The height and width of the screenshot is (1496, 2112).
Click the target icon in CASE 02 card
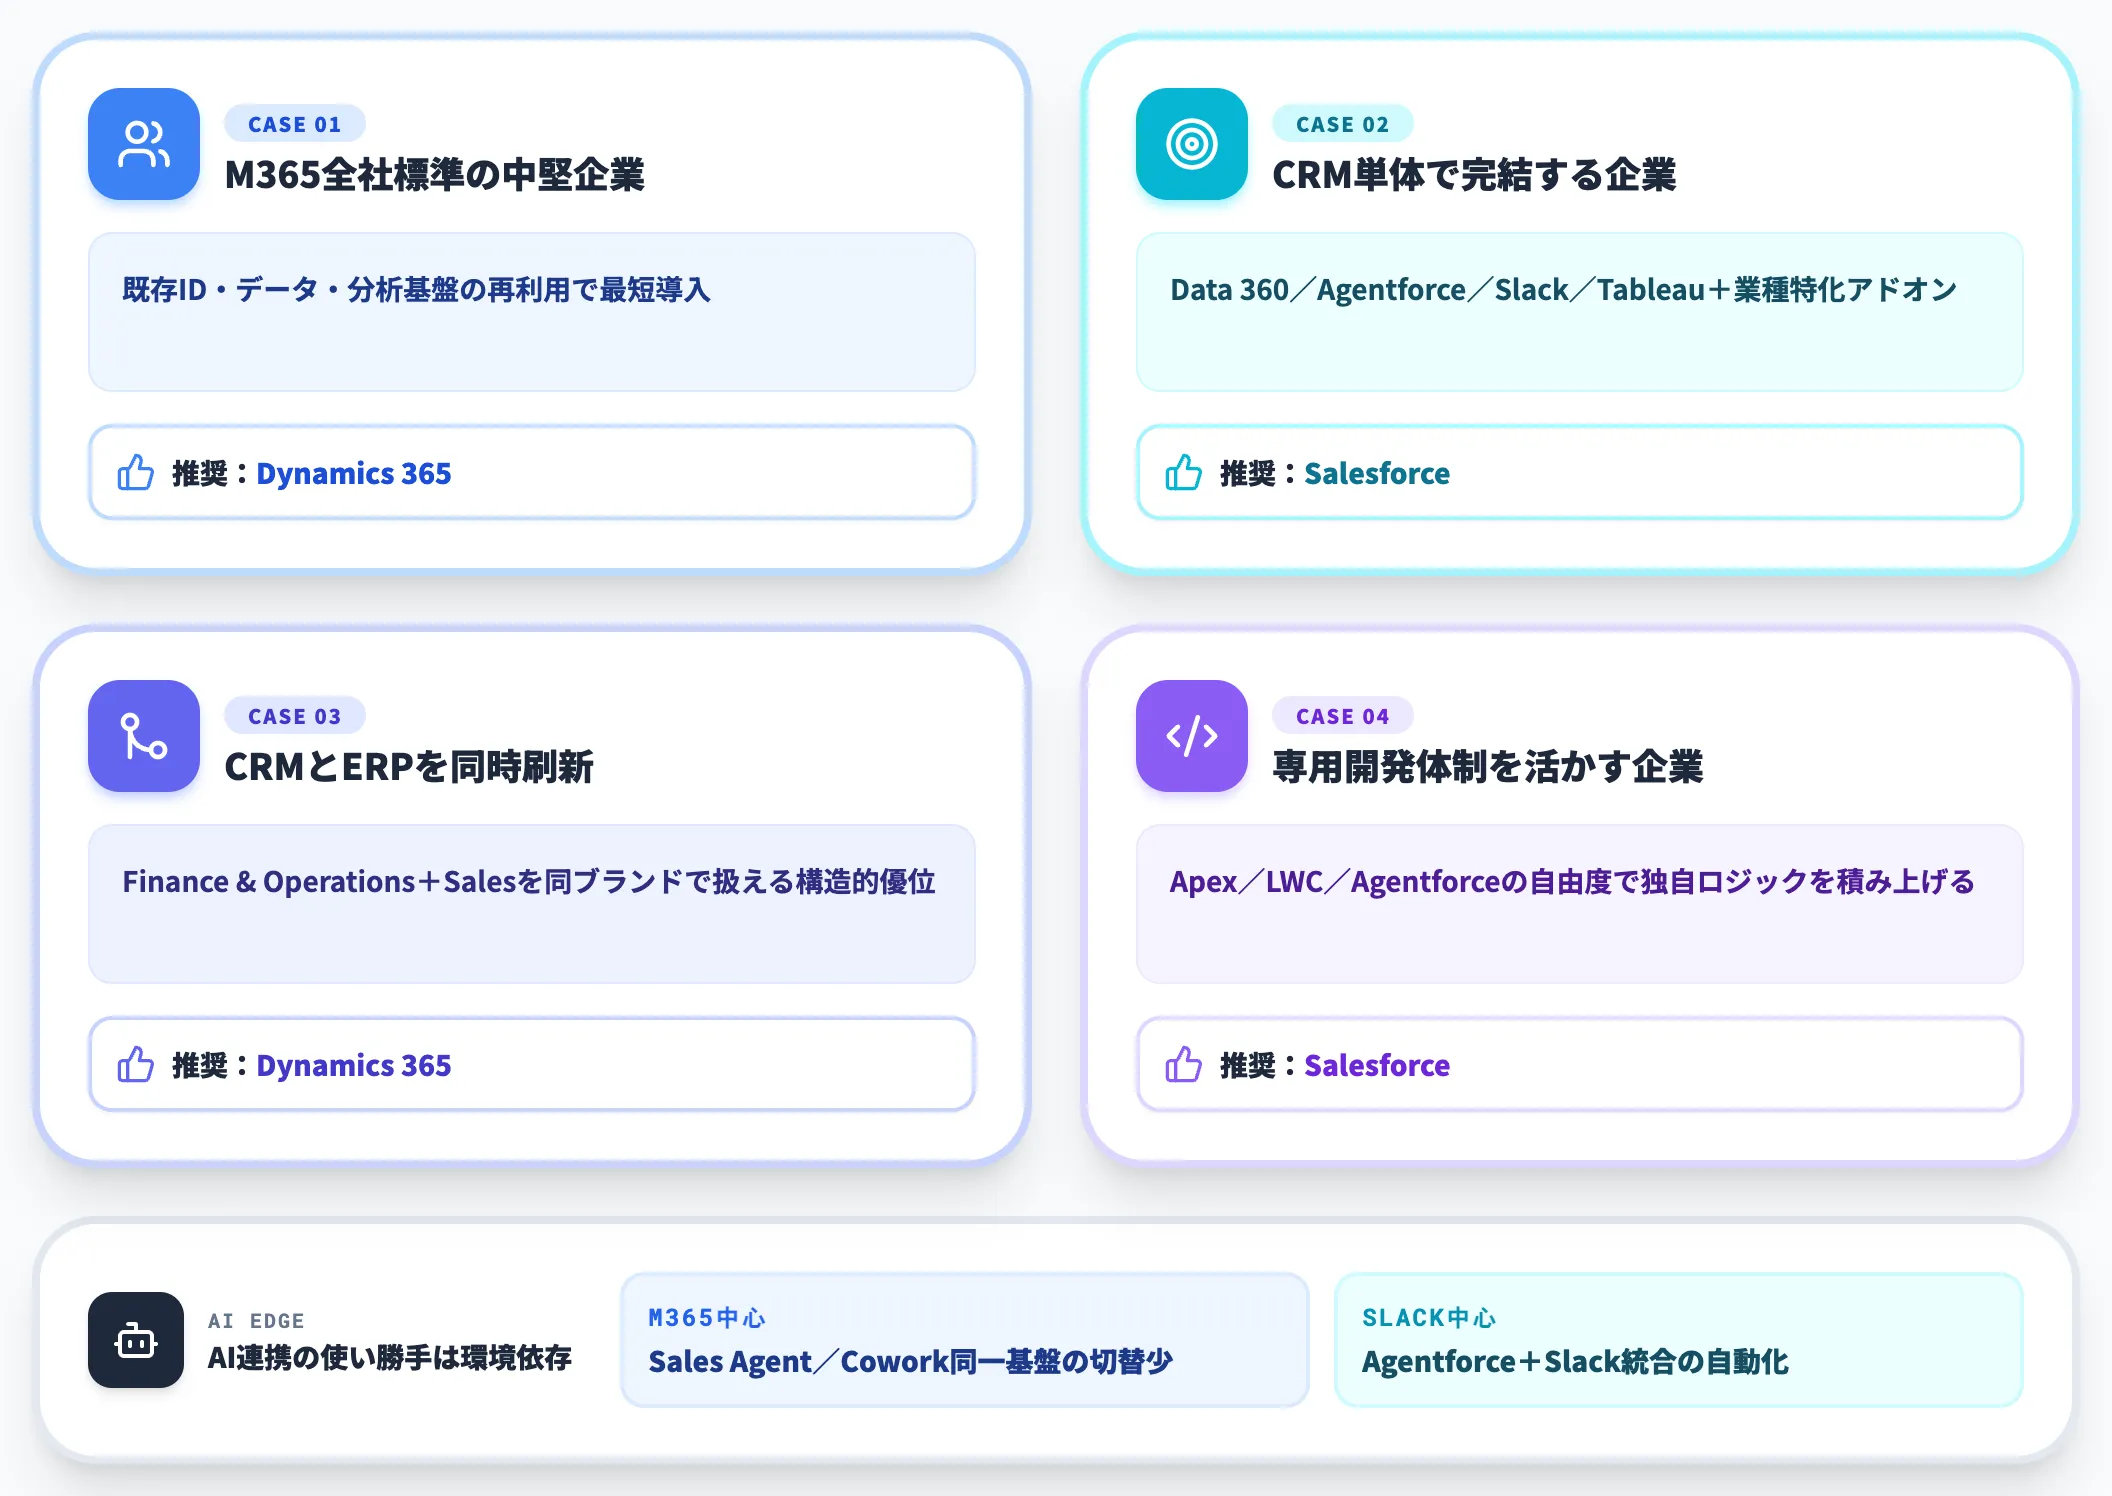1192,144
